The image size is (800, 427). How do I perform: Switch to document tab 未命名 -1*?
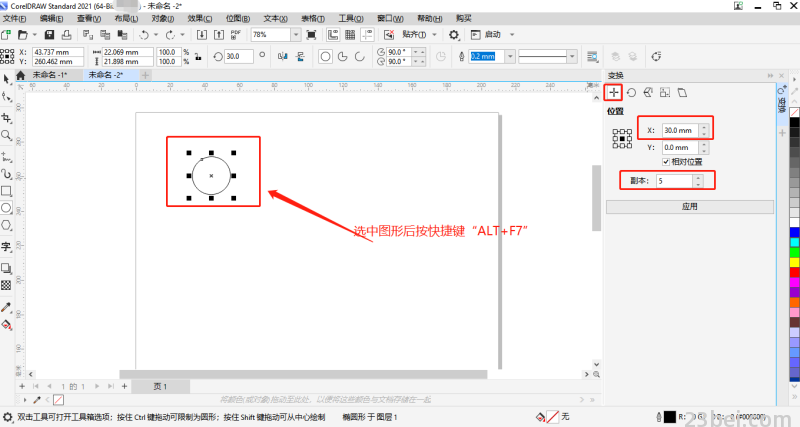pyautogui.click(x=49, y=75)
